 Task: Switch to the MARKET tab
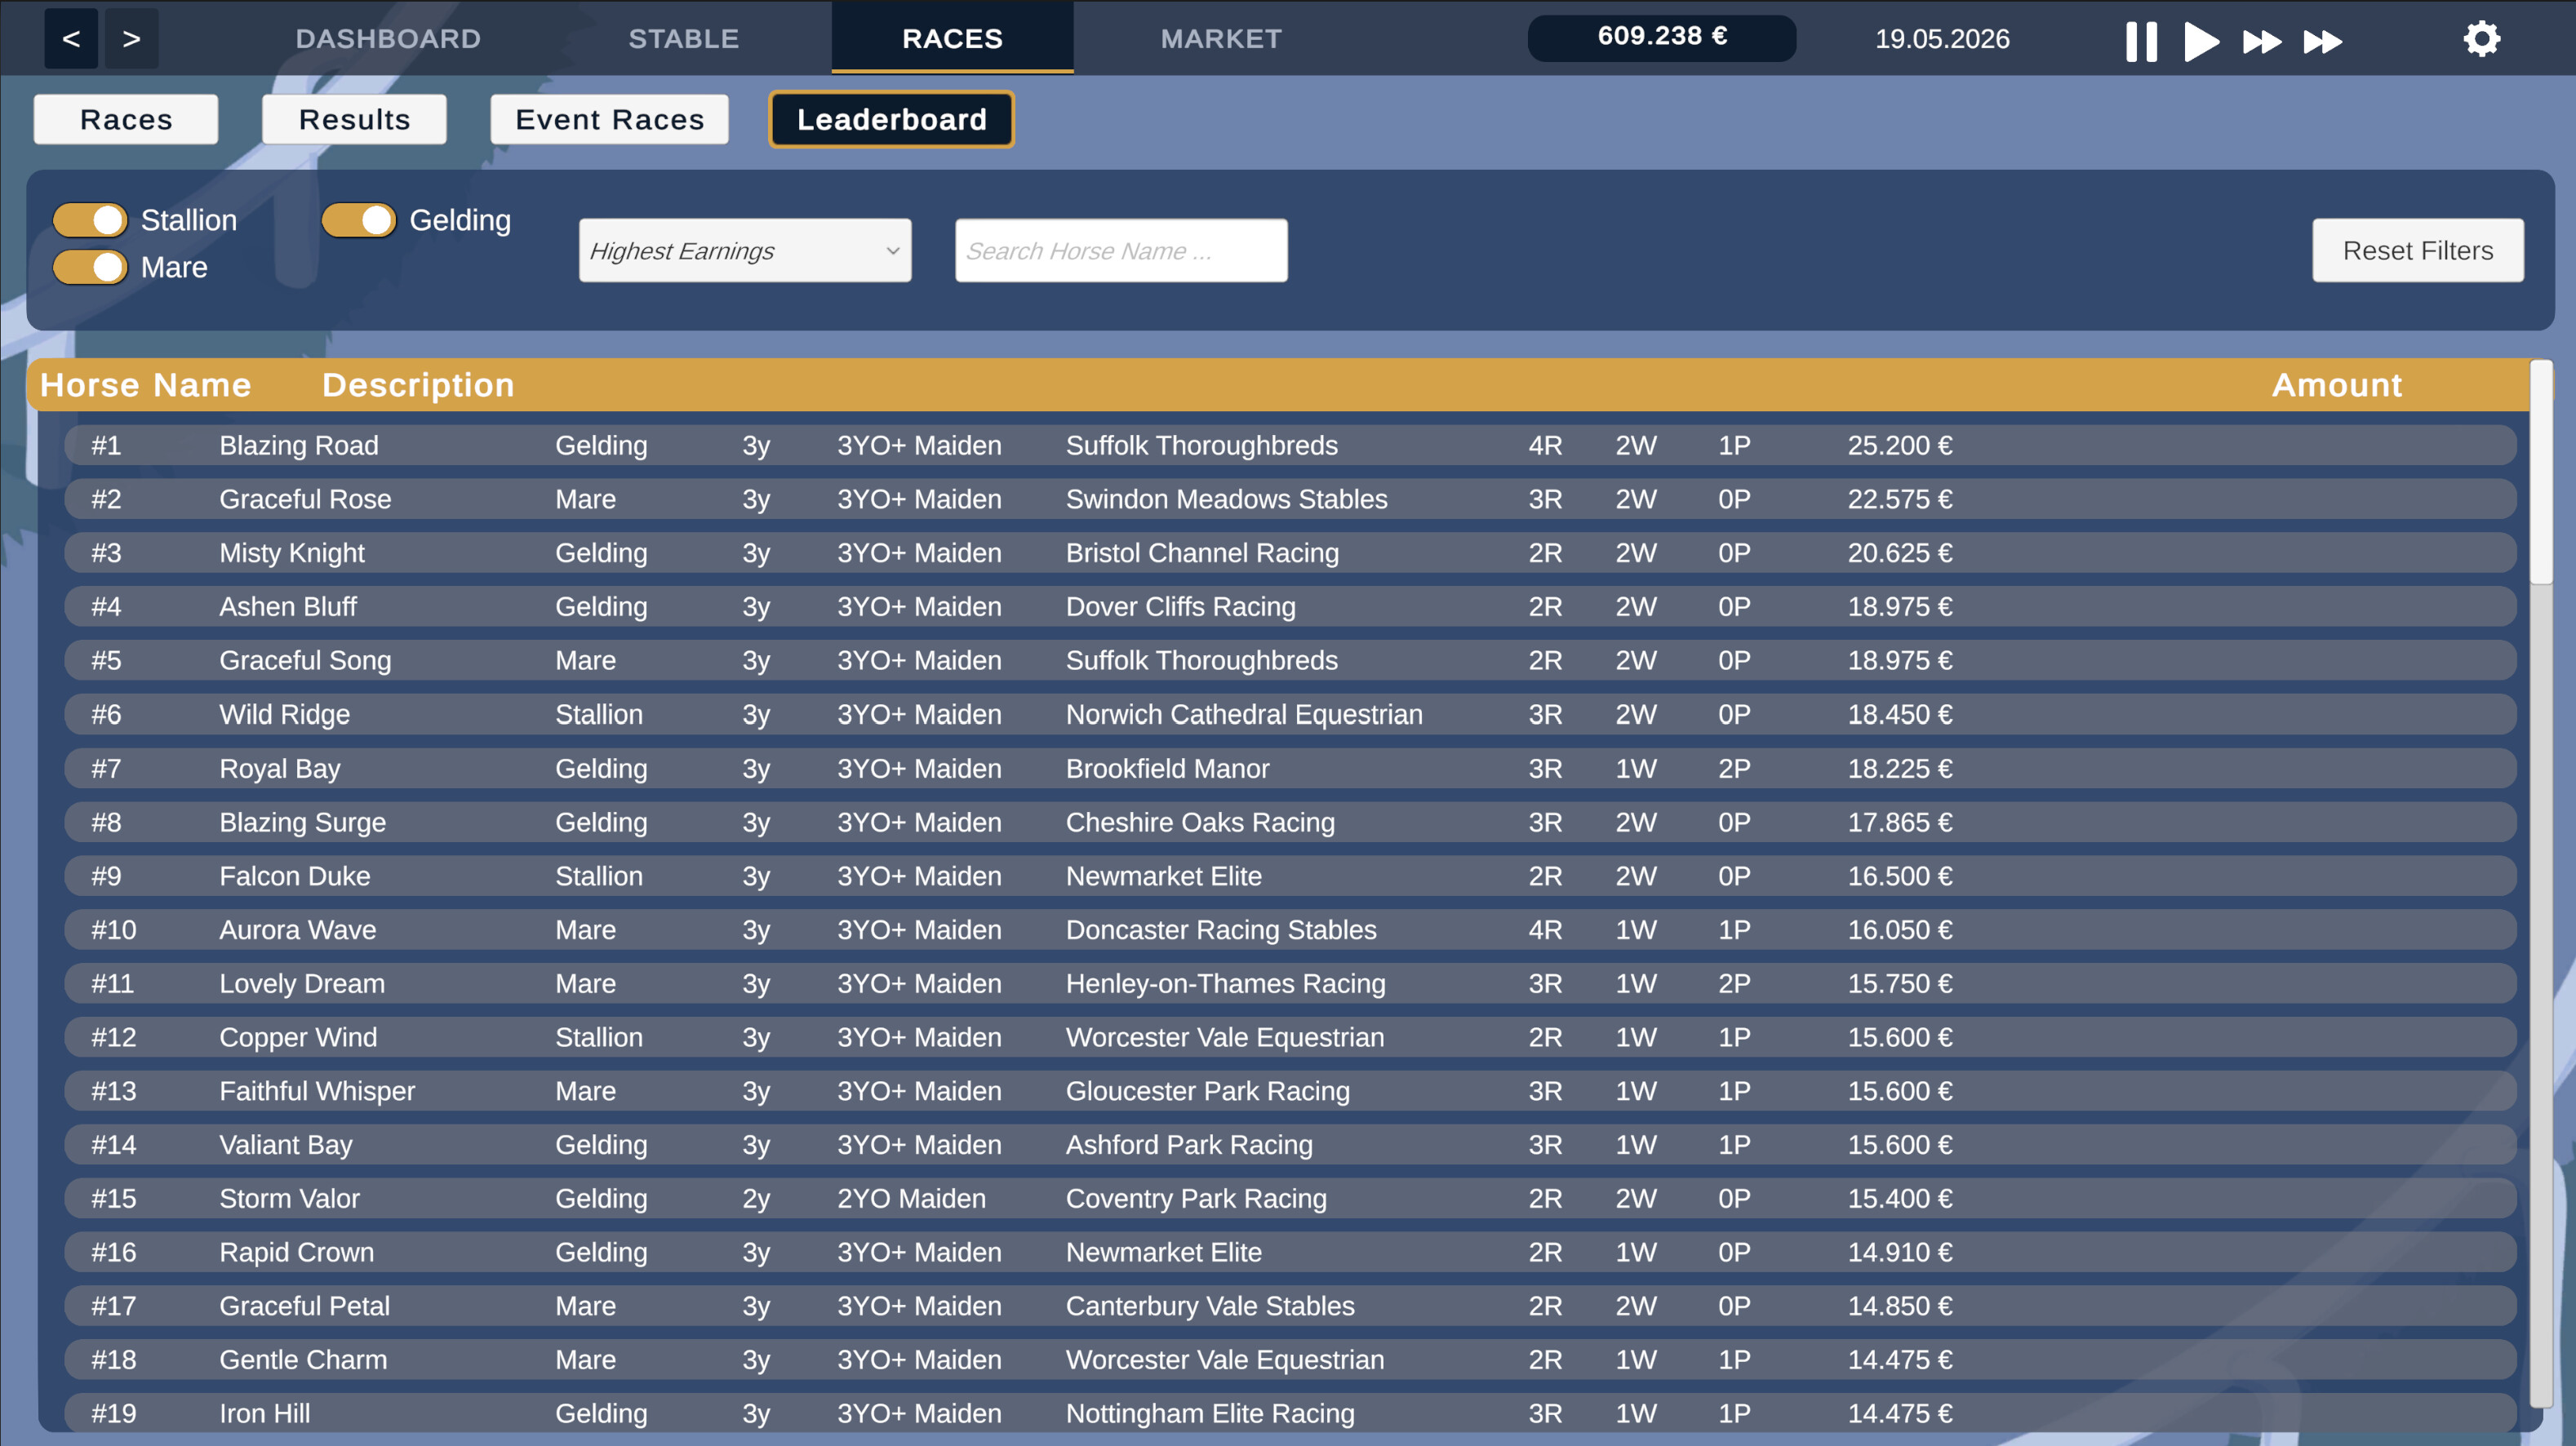[1220, 38]
